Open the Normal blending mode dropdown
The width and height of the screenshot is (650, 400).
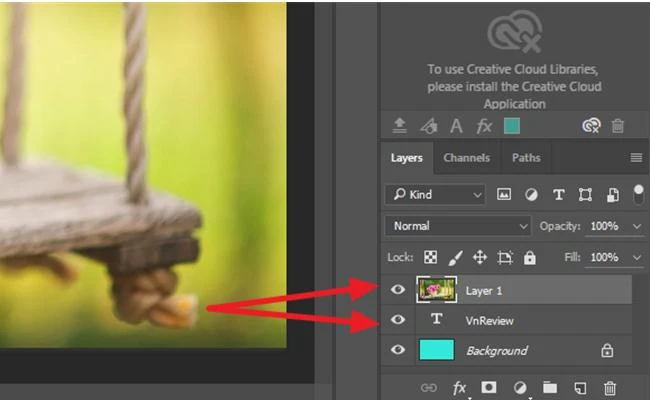458,226
